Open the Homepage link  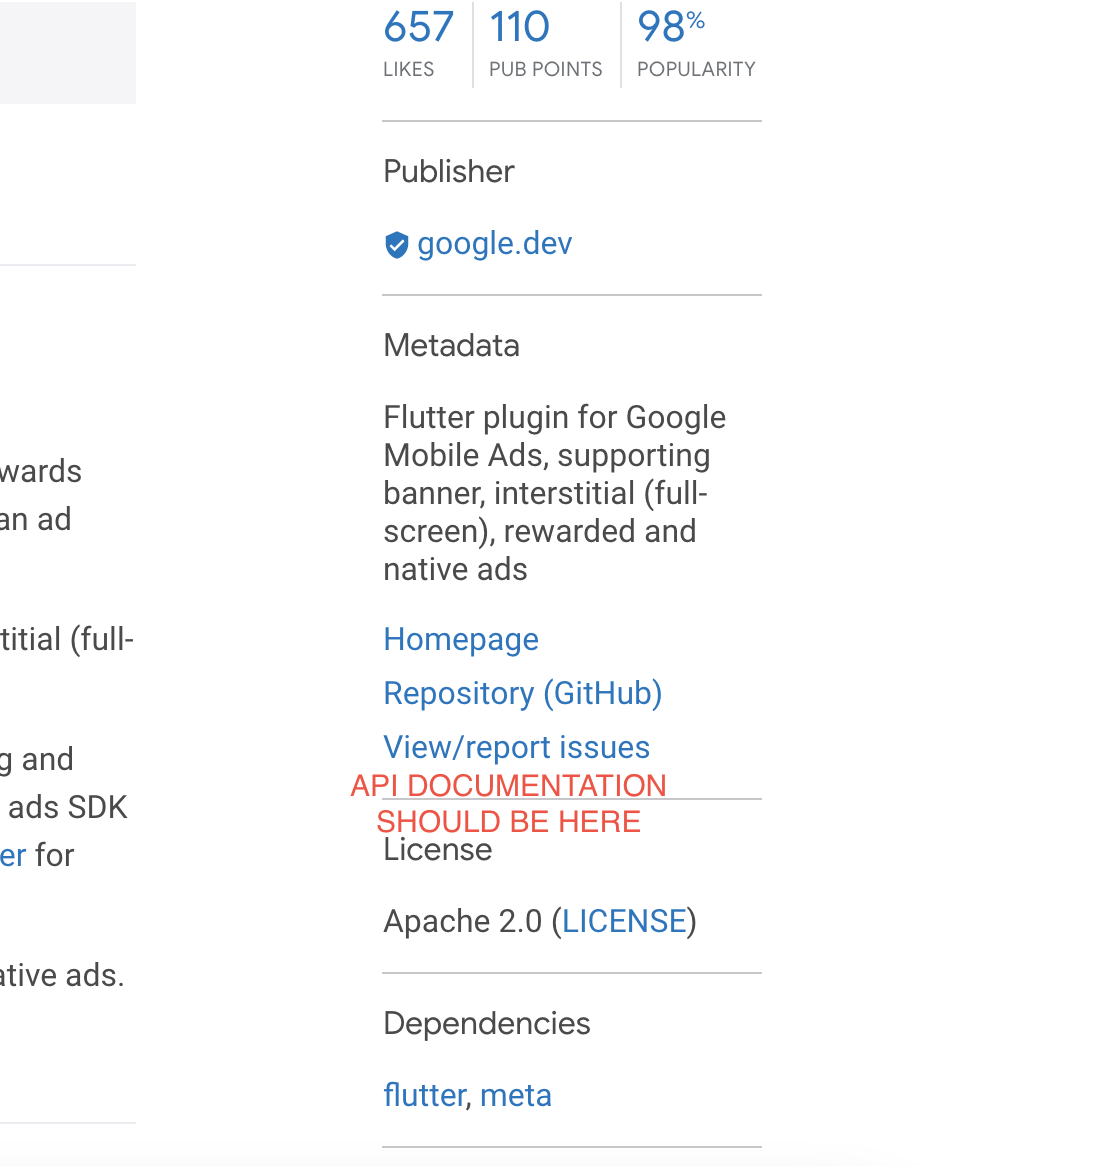click(460, 639)
